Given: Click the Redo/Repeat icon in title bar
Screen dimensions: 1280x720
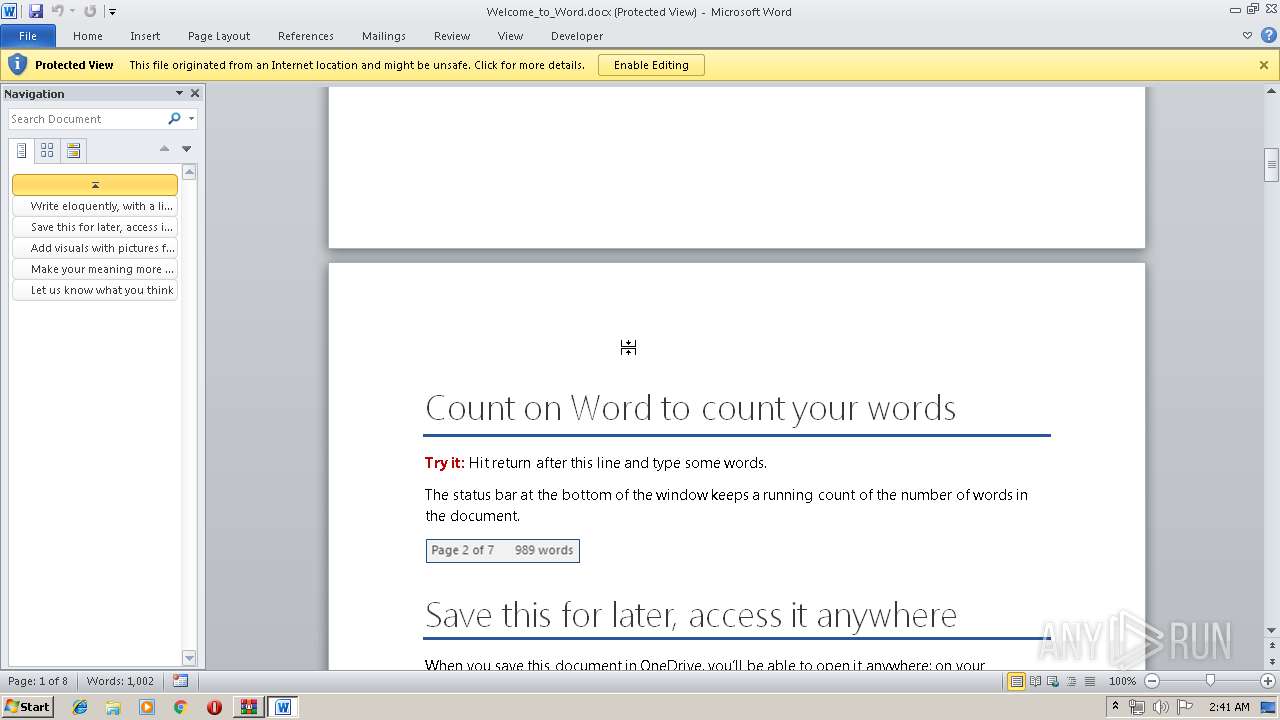Looking at the screenshot, I should pyautogui.click(x=90, y=11).
